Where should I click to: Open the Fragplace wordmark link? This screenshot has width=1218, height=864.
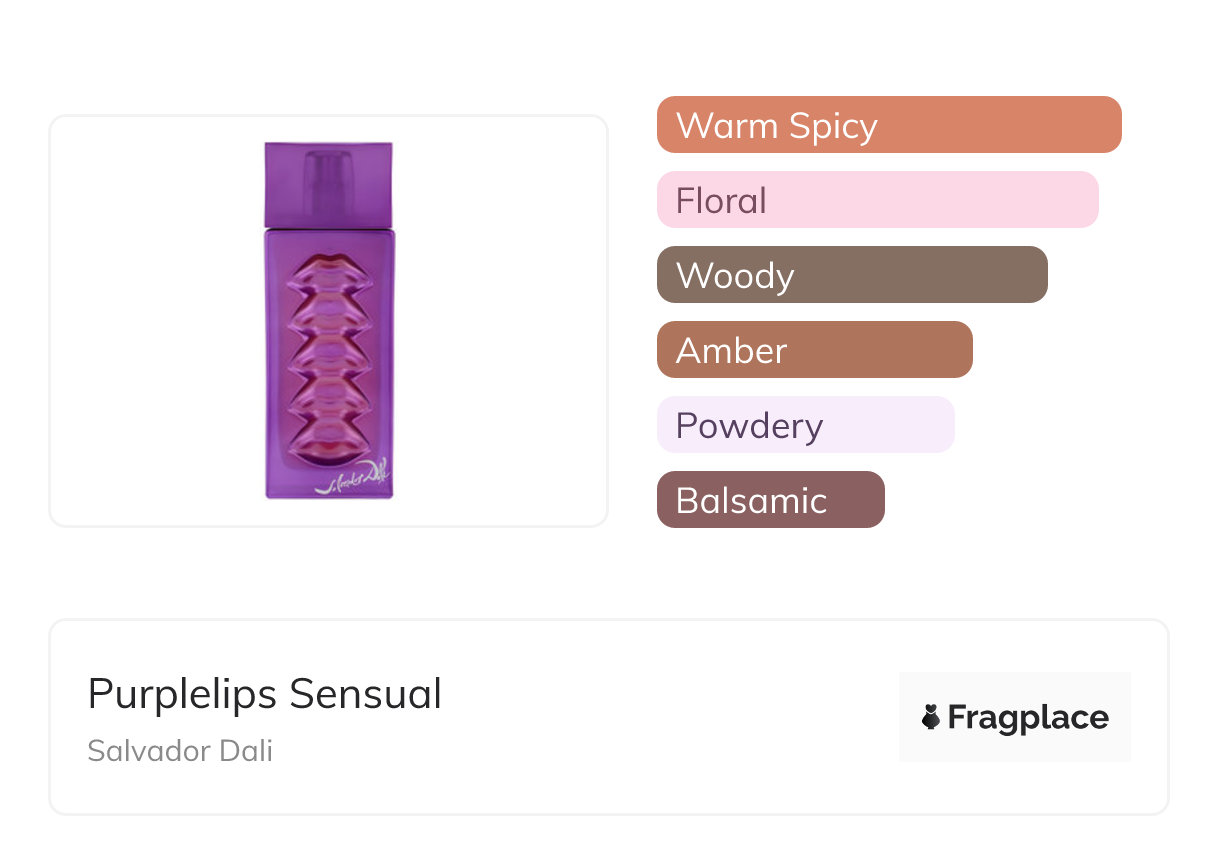1028,718
